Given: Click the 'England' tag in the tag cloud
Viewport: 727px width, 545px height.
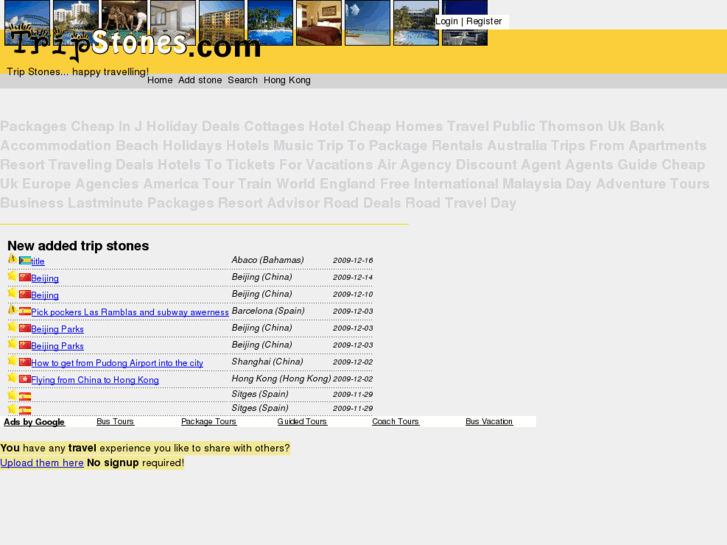Looking at the screenshot, I should tap(348, 184).
